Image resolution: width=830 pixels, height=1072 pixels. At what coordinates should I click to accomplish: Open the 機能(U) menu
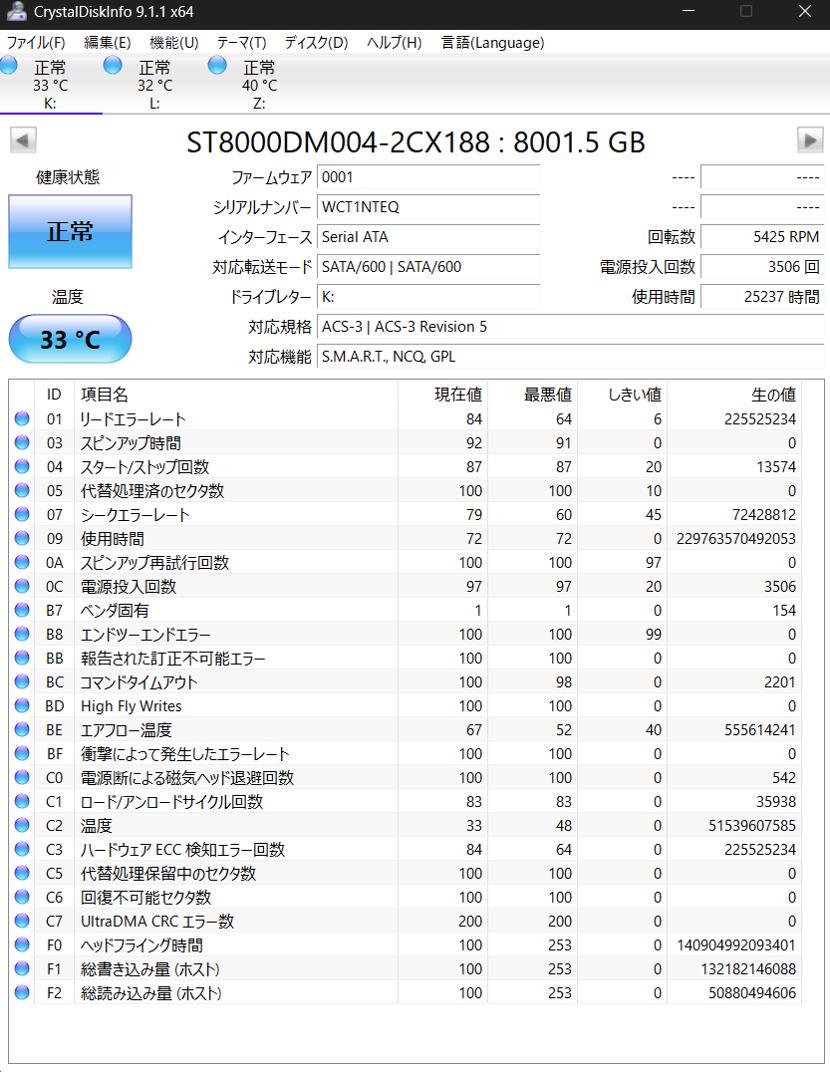[174, 42]
